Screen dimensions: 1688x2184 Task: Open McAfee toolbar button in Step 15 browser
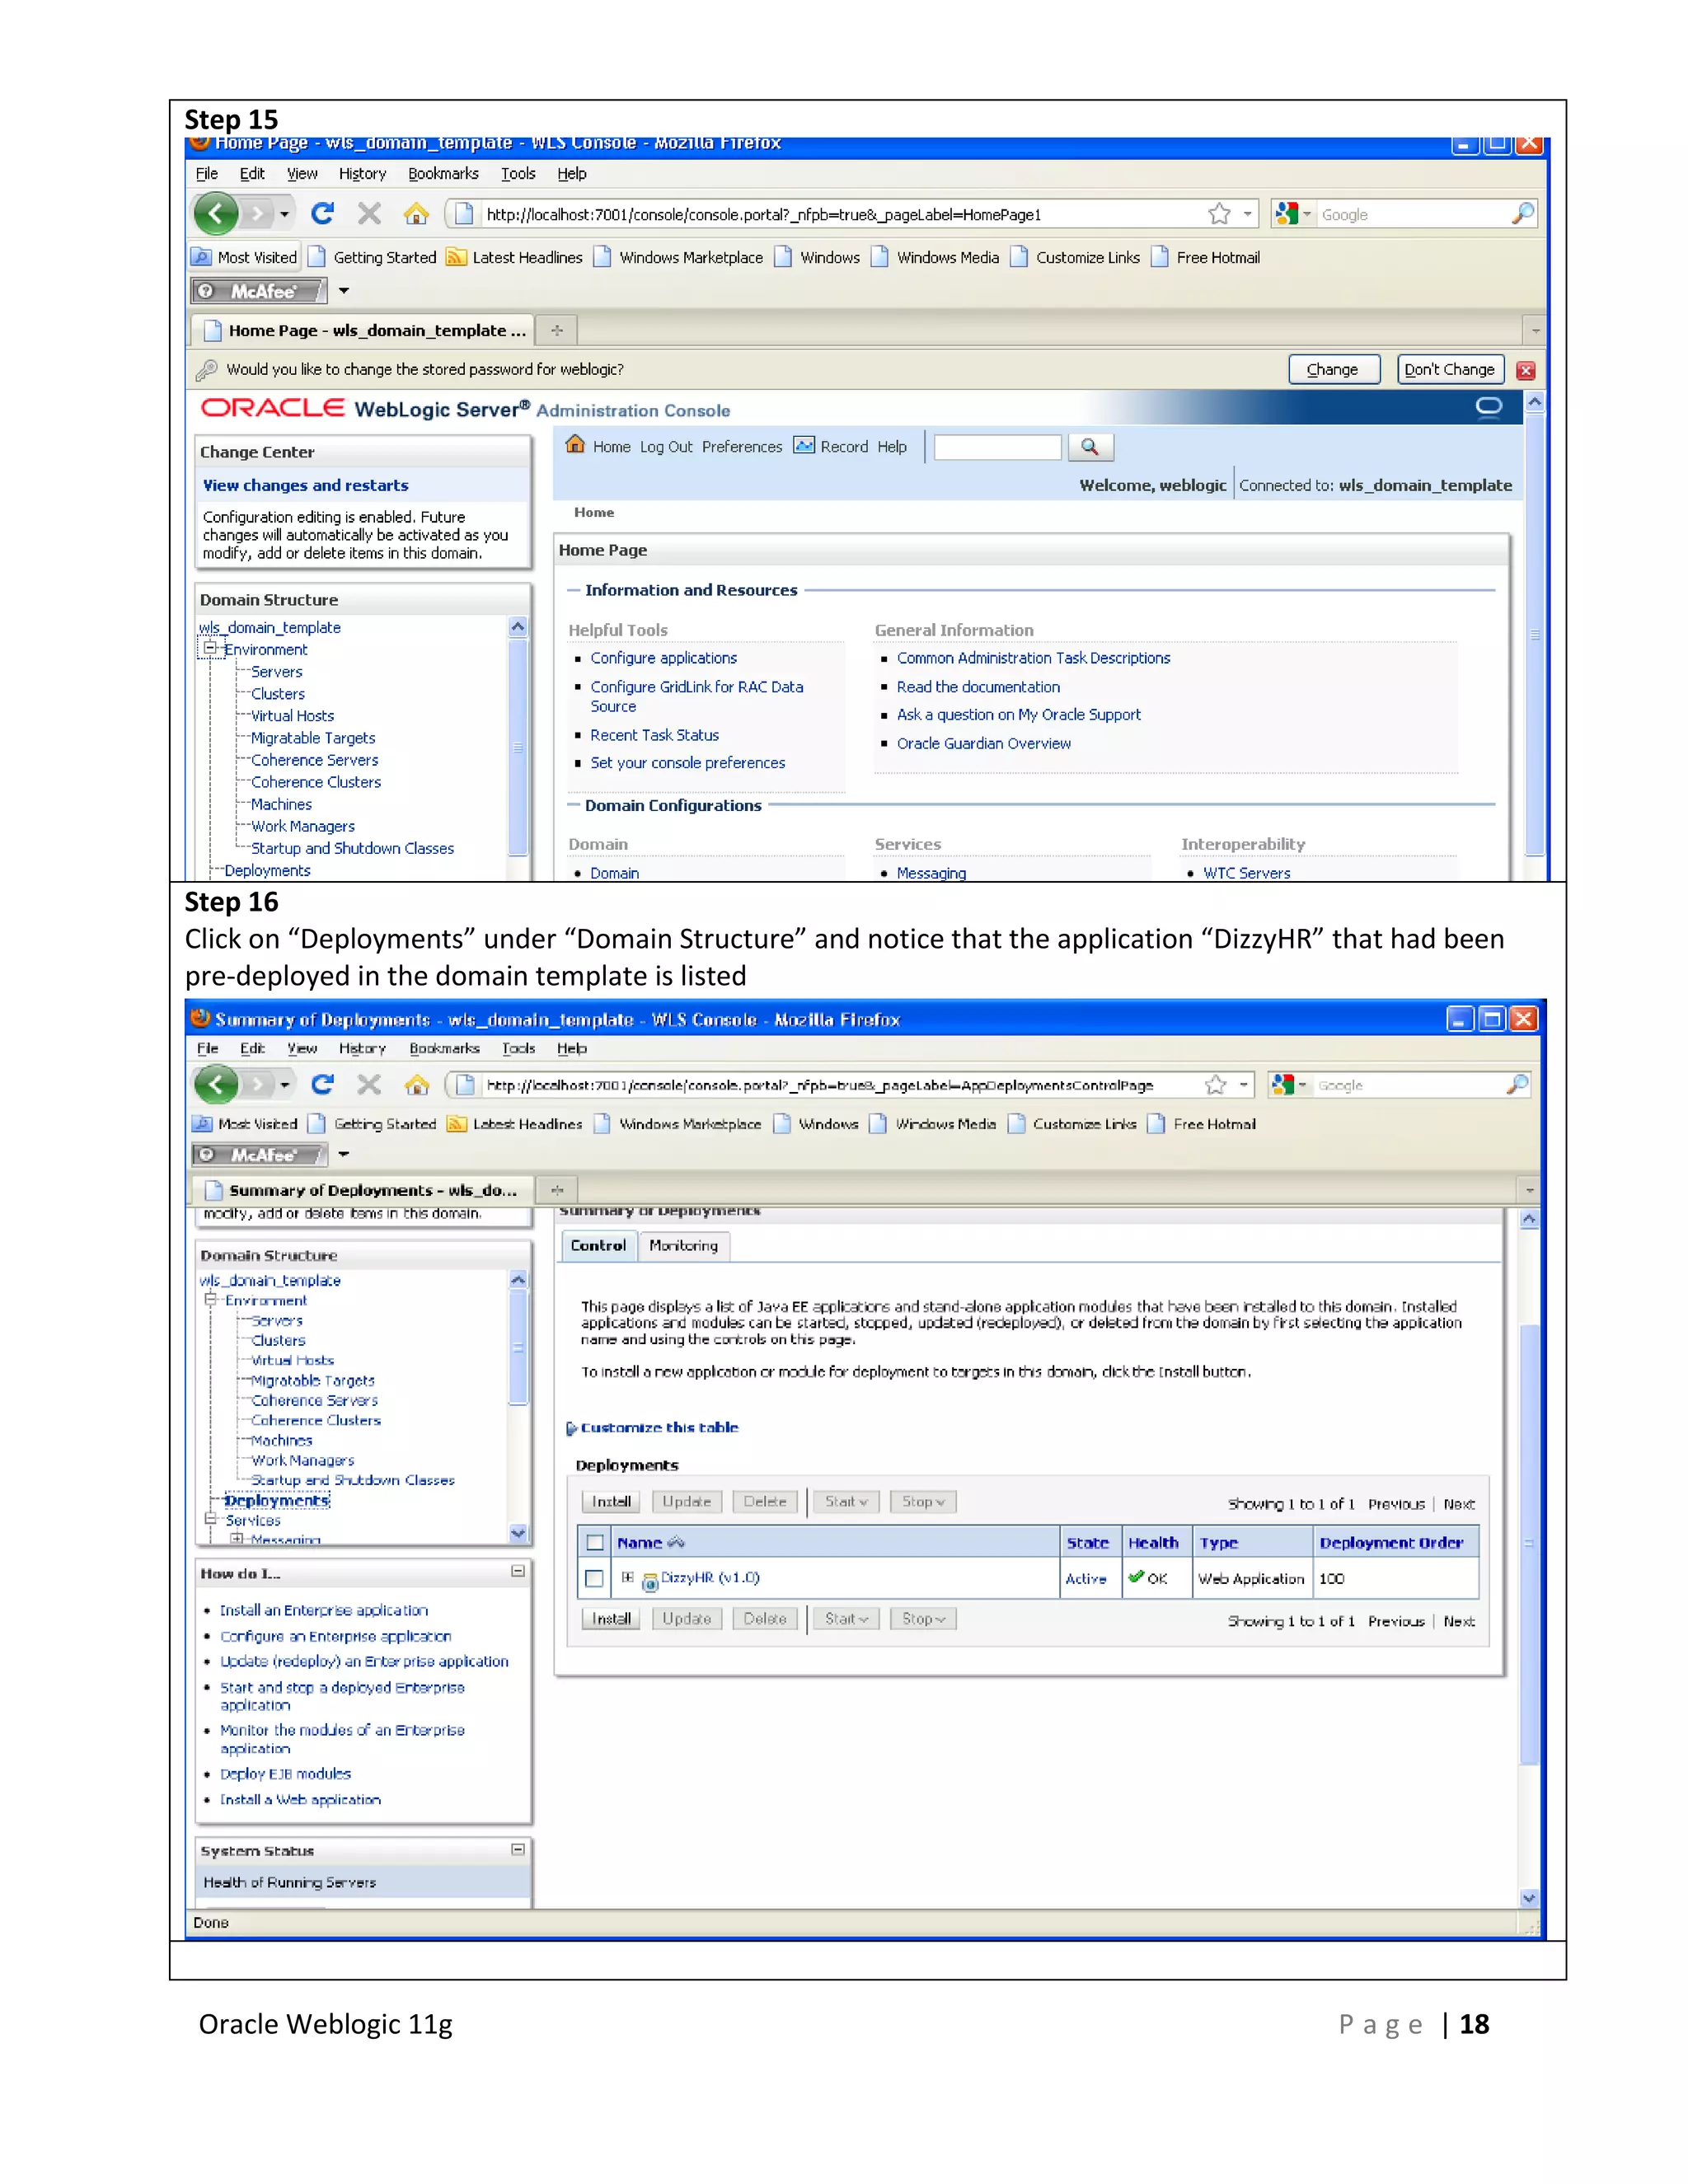point(259,291)
